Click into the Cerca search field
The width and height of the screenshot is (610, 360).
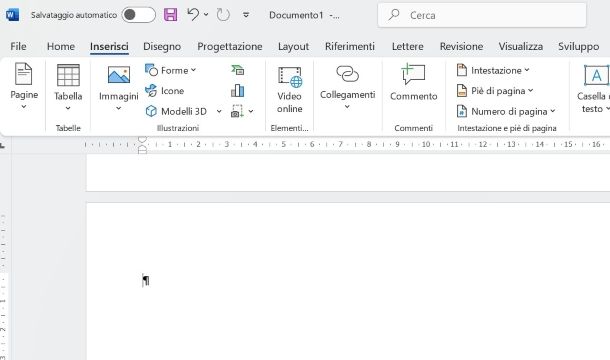click(x=482, y=15)
